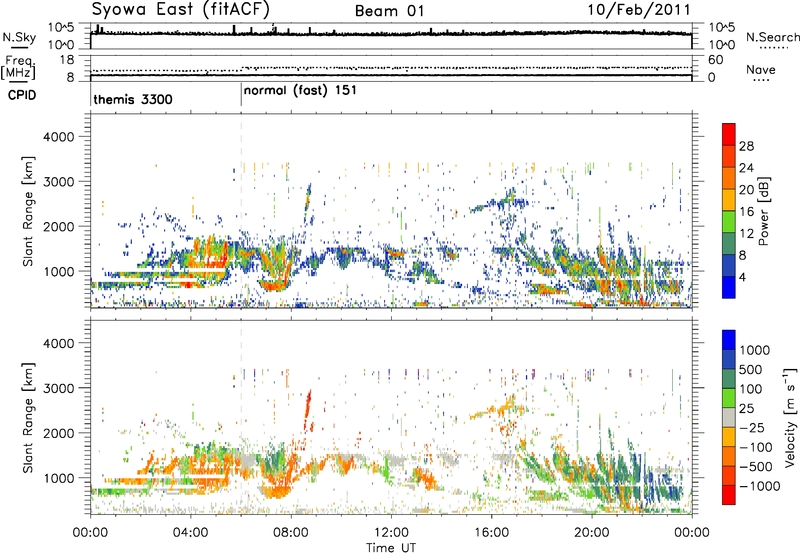Viewport: 800px width, 554px height.
Task: Click the "4000" tick on the velocity panel
Action: (x=58, y=343)
